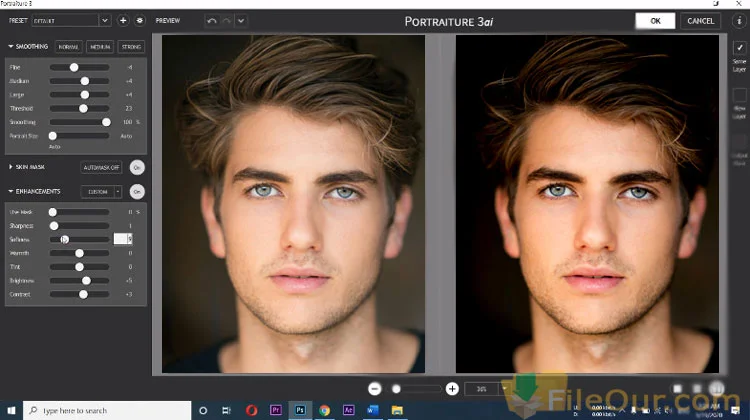Select side-by-side preview view icon
The width and height of the screenshot is (750, 420).
(x=717, y=388)
